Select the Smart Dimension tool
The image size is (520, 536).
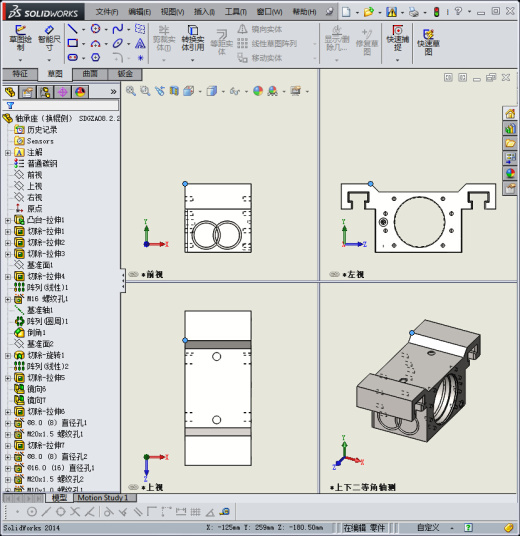49,38
